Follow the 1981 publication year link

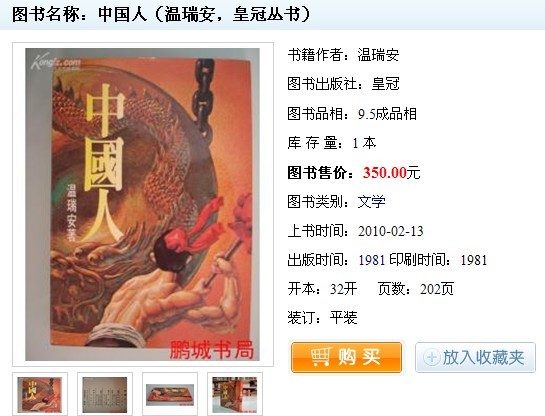click(372, 260)
